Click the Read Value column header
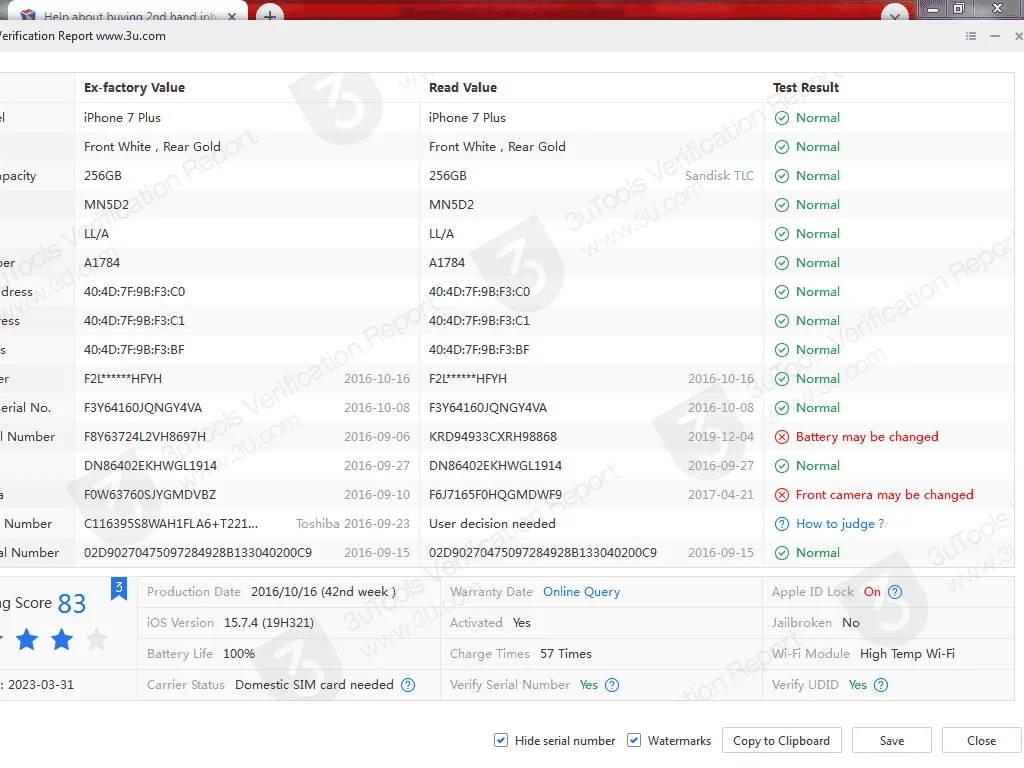 click(462, 88)
